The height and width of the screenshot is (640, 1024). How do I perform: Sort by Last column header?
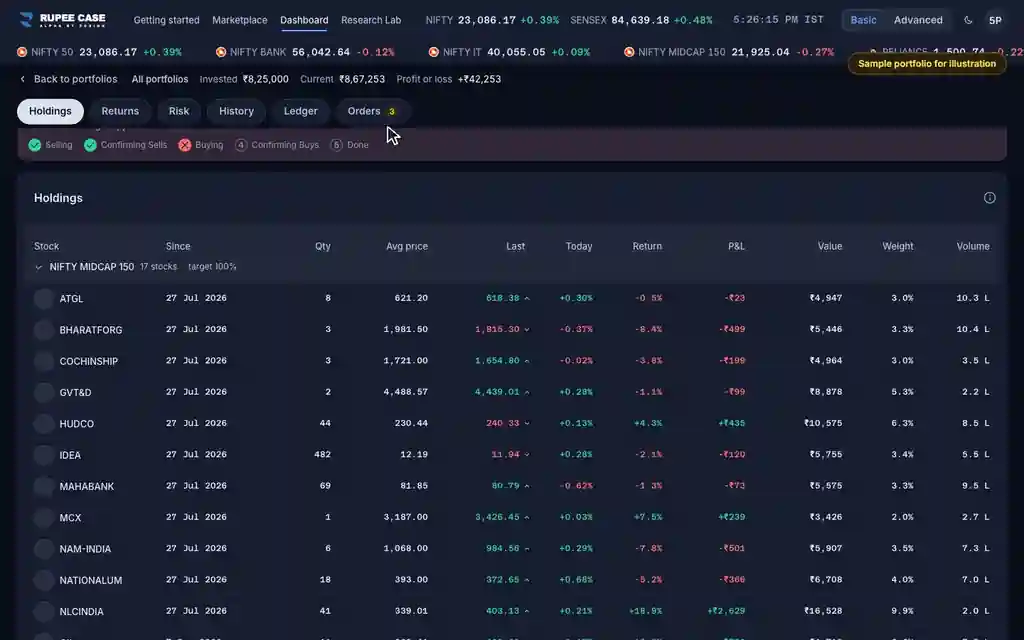tap(515, 246)
